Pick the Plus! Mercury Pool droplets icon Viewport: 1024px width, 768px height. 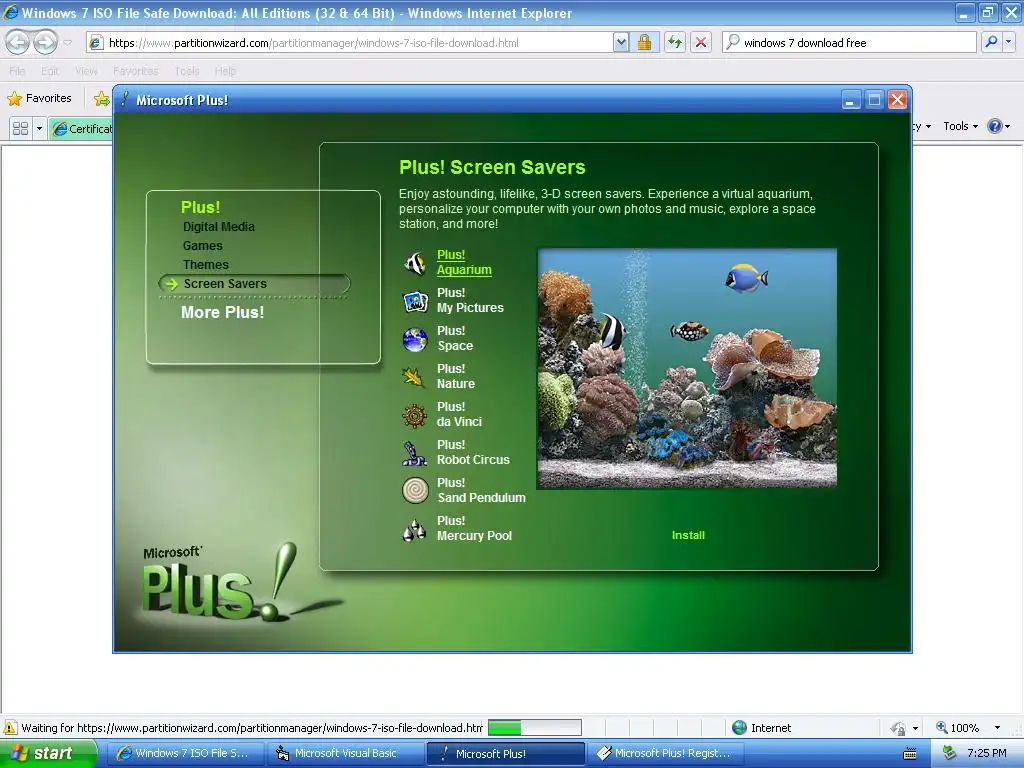(415, 529)
